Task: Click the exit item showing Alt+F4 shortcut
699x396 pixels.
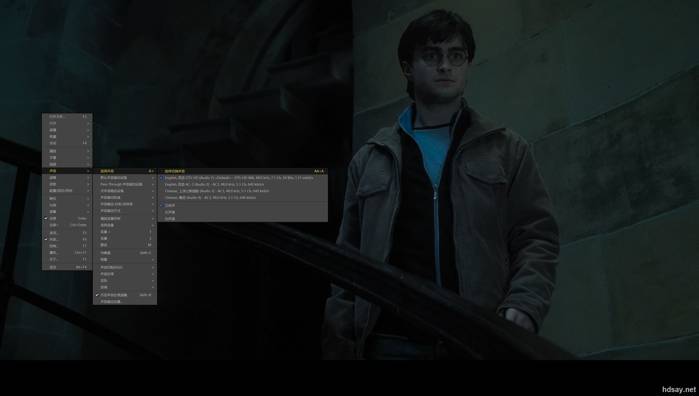Action: click(x=67, y=267)
